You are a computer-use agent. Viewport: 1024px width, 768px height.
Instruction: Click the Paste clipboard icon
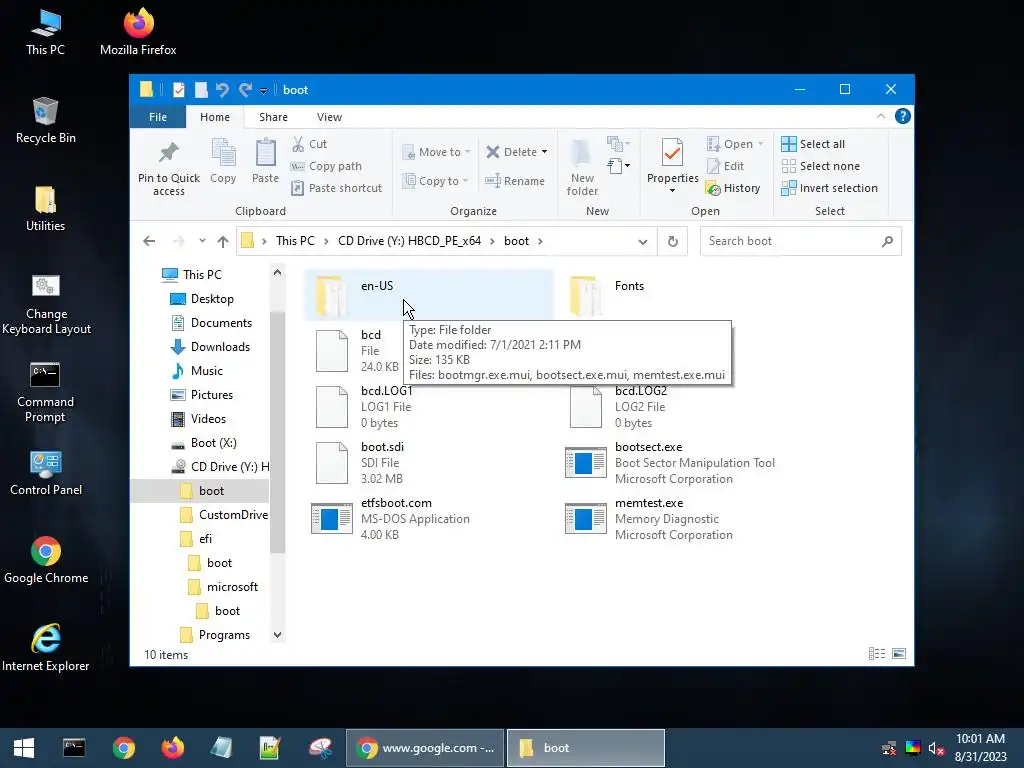coord(265,161)
